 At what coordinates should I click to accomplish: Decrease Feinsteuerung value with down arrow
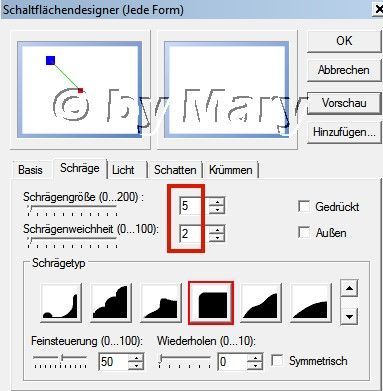point(136,366)
